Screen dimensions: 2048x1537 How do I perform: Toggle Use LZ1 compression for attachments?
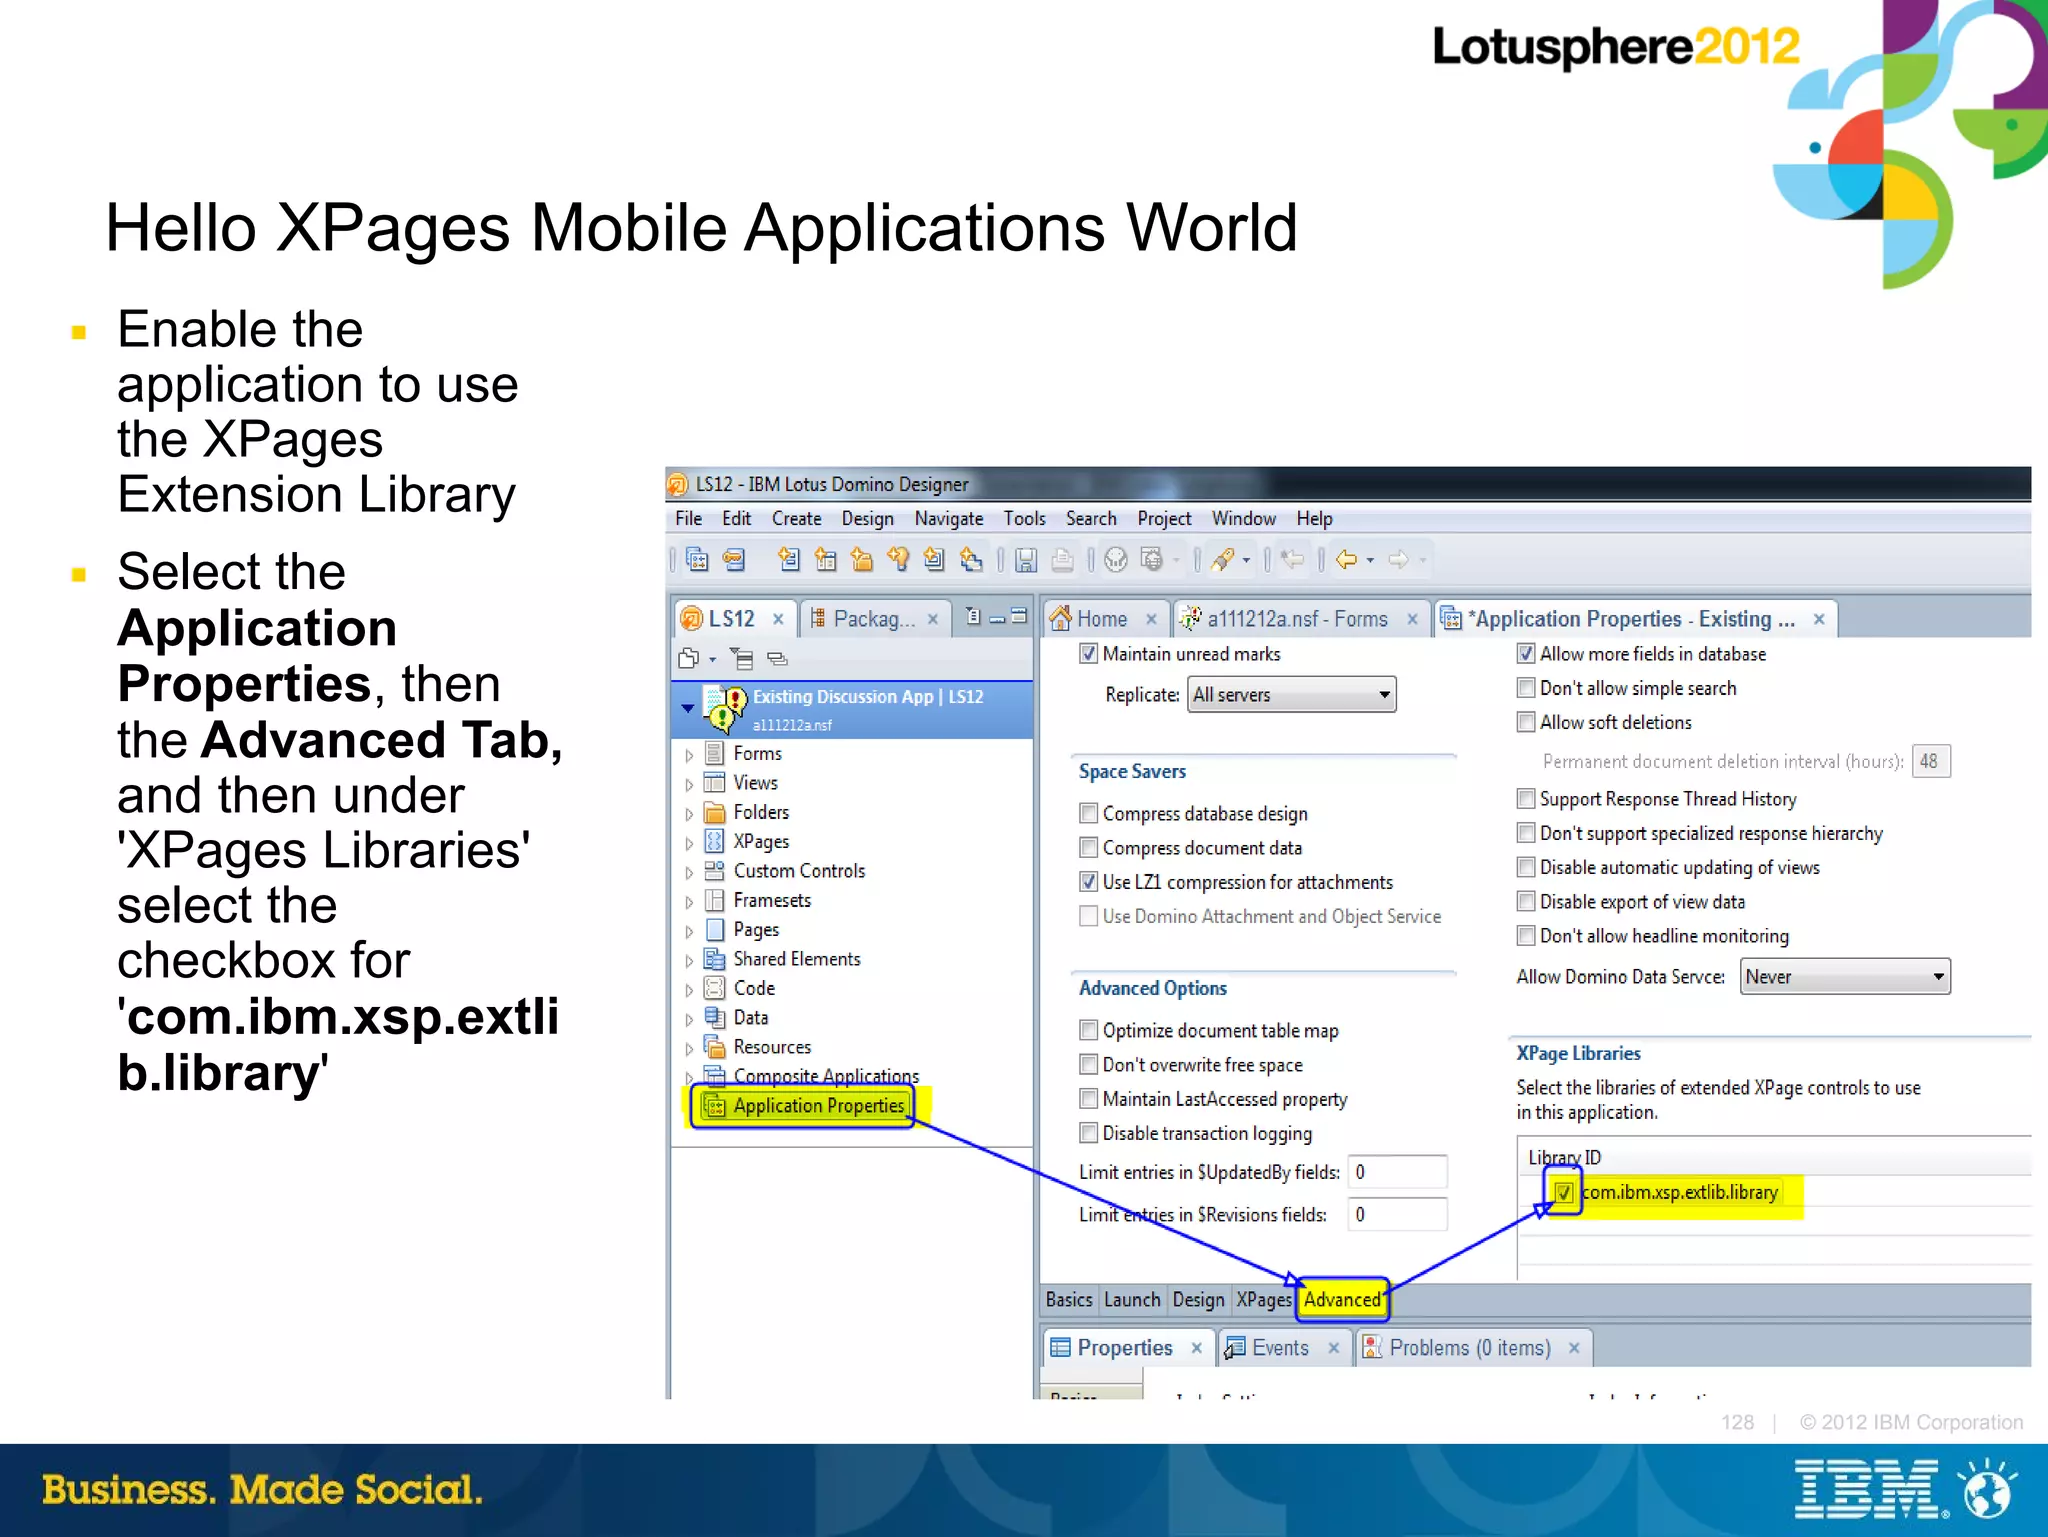(x=1089, y=882)
